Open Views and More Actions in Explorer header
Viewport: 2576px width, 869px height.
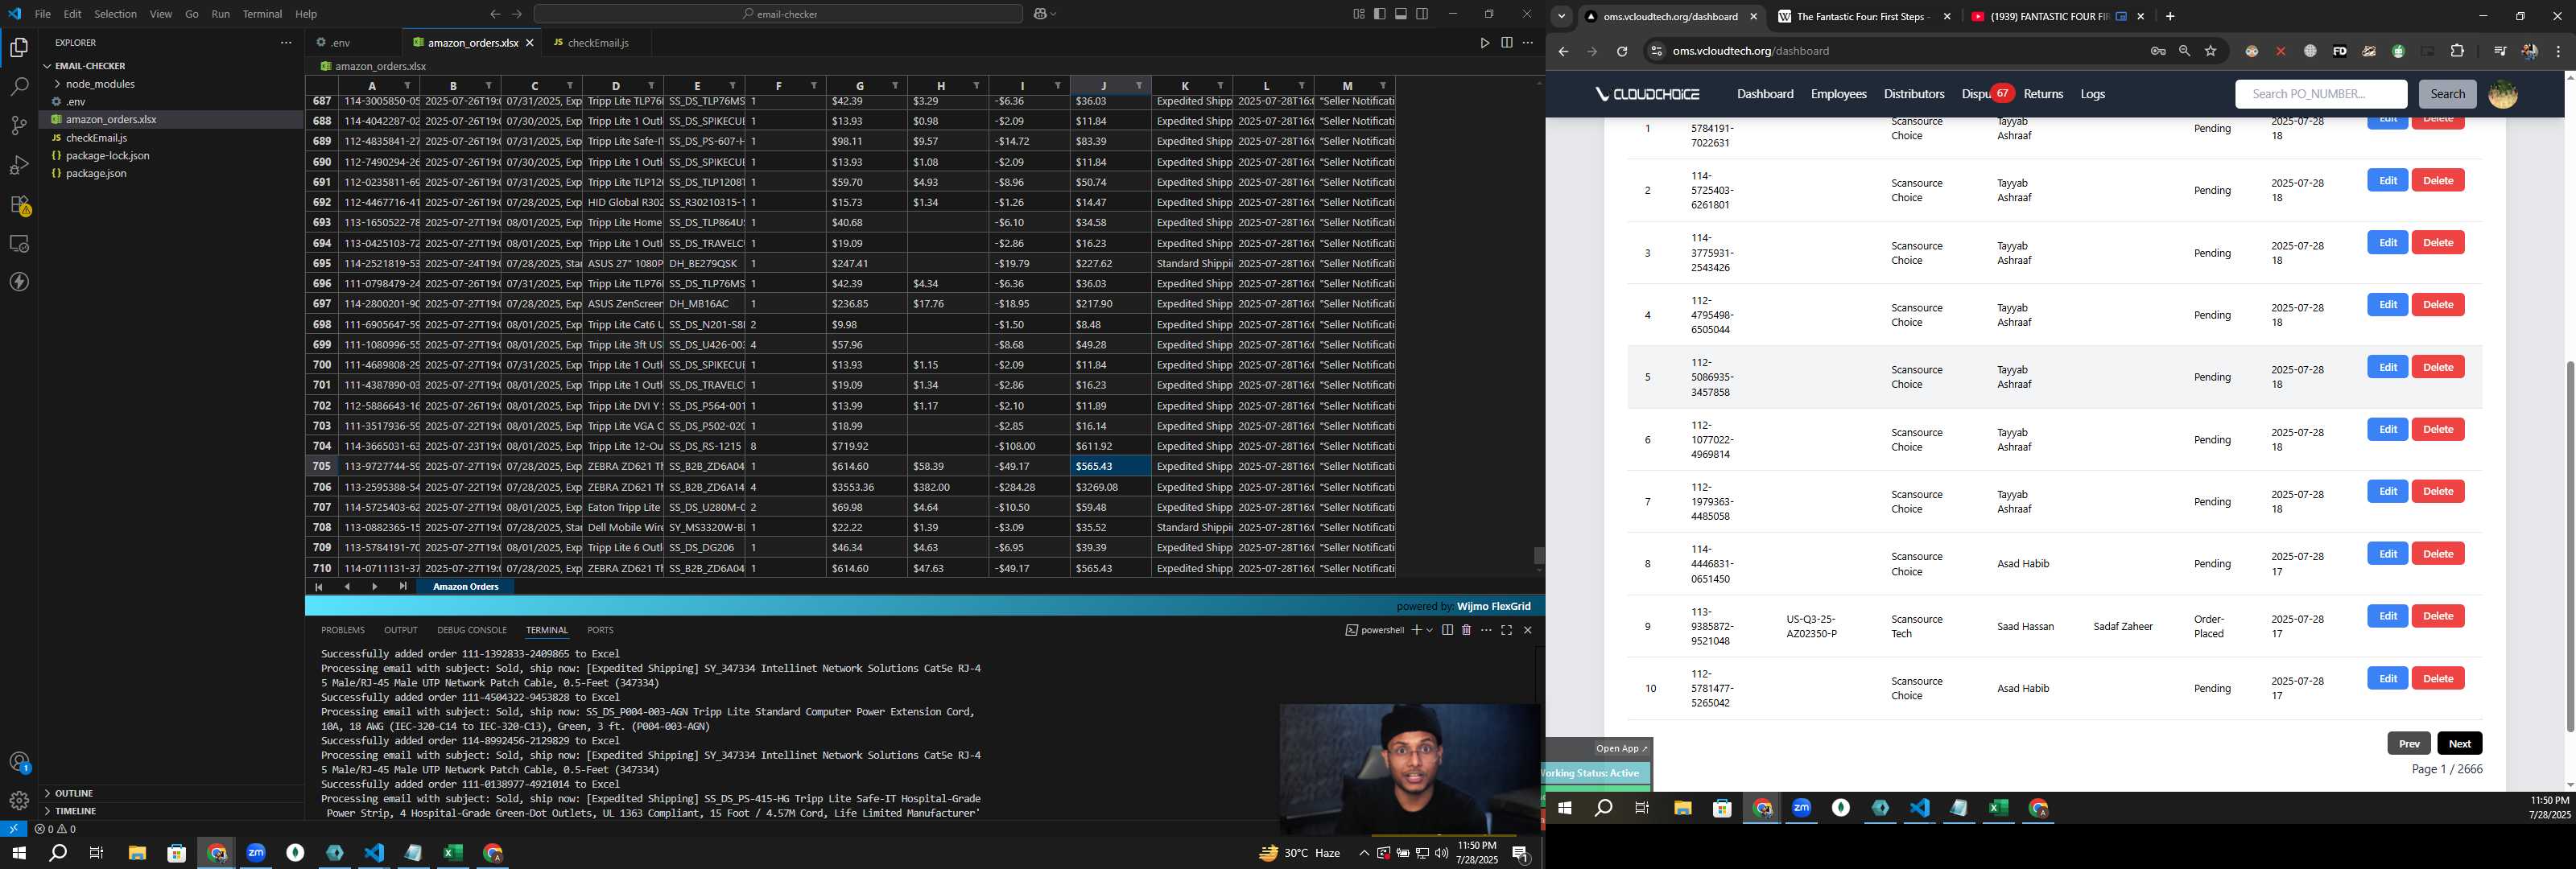pyautogui.click(x=286, y=43)
